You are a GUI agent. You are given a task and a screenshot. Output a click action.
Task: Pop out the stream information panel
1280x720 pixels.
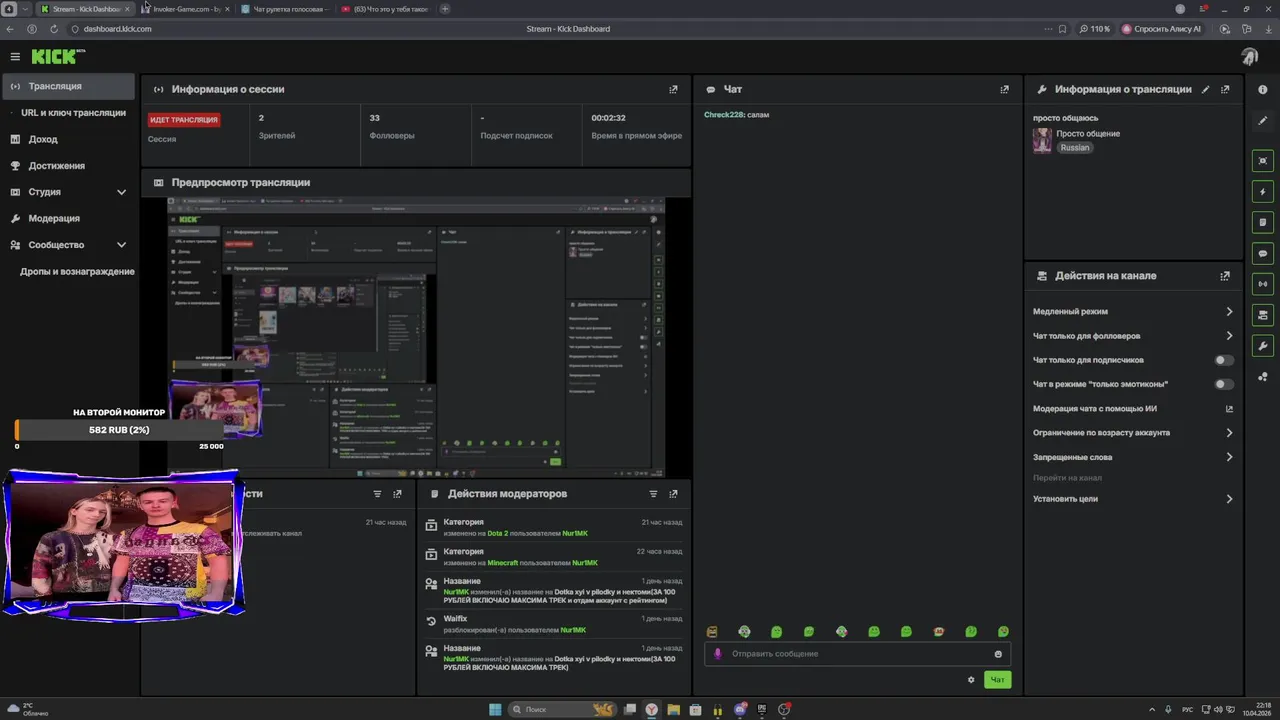(x=1225, y=89)
